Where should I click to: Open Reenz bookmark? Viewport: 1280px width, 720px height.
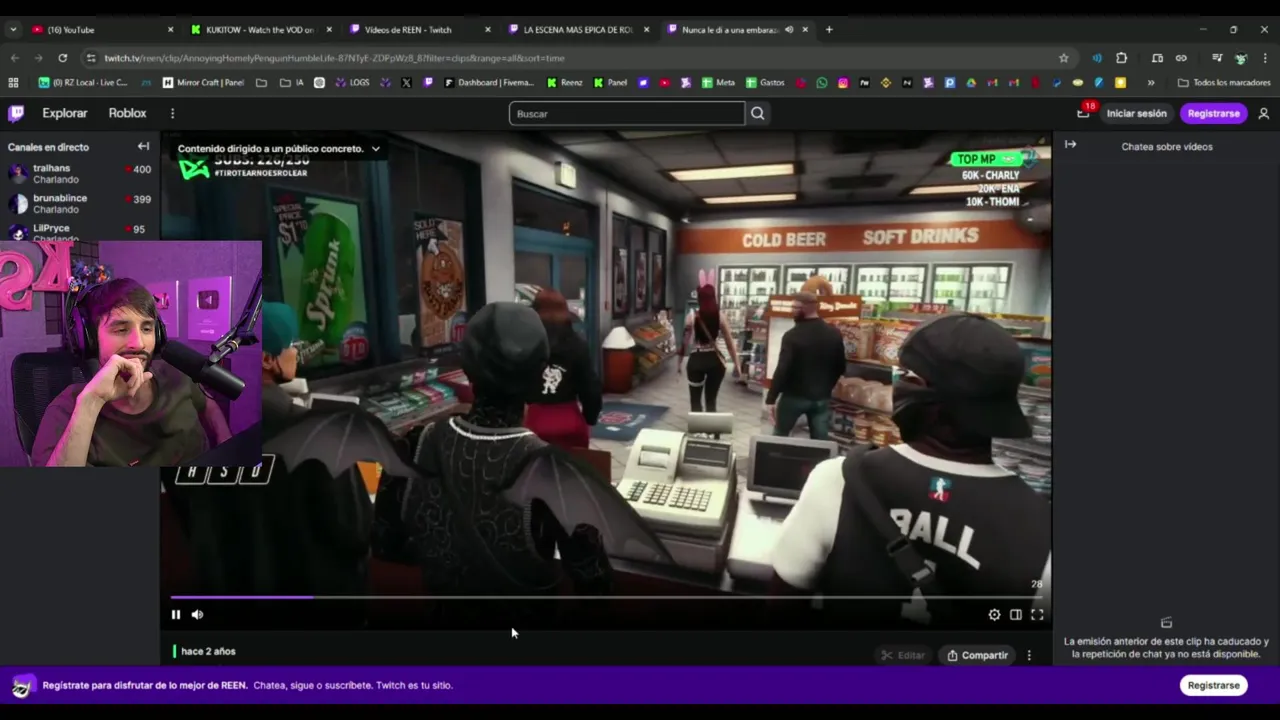(x=564, y=82)
